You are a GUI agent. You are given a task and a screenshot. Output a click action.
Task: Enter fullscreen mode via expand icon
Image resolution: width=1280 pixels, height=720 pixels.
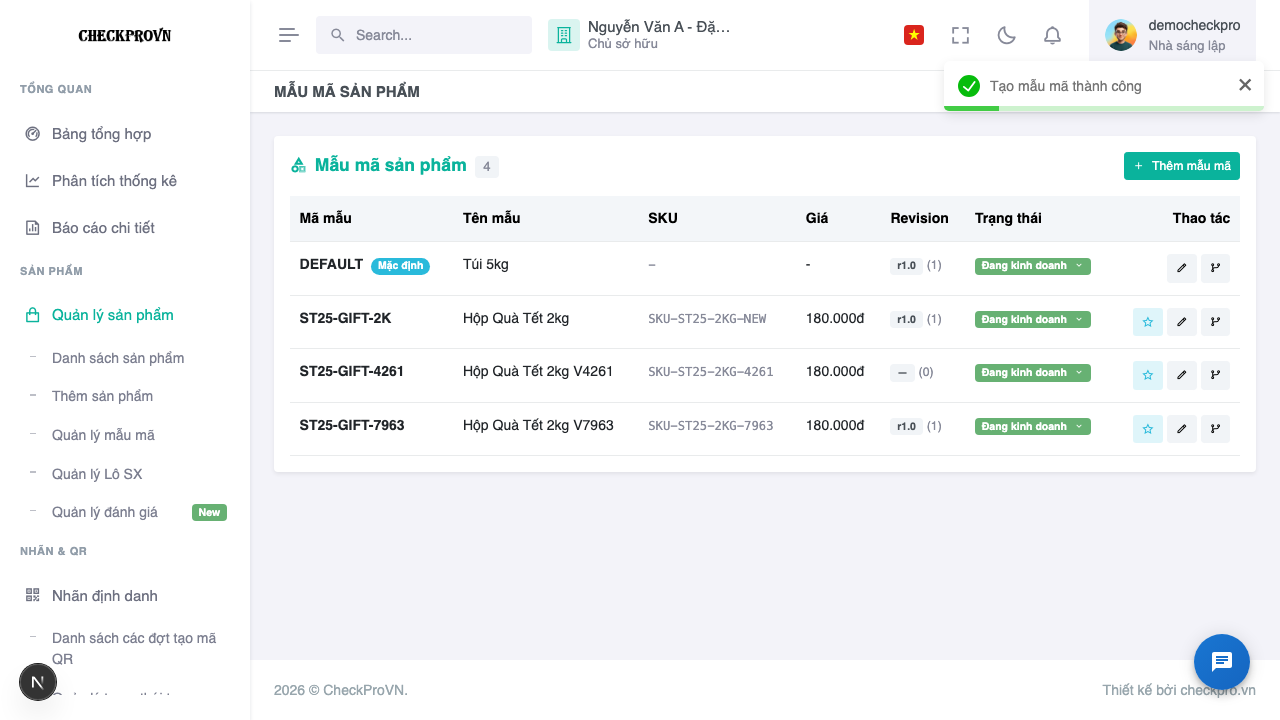(x=961, y=35)
